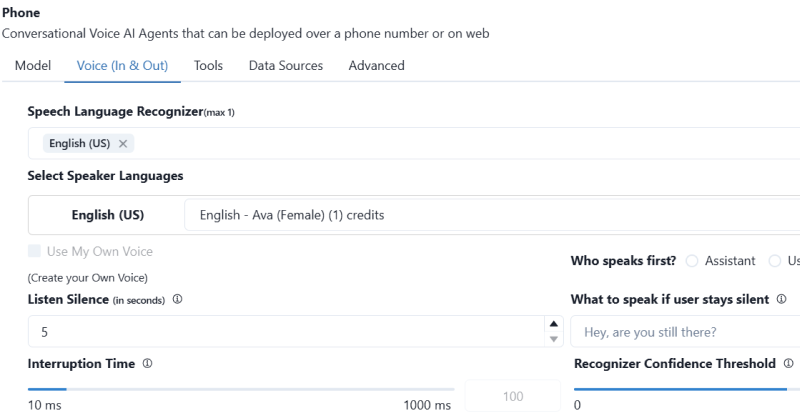Click the Create your Own Voice link
Screen dimensions: 800x418
click(x=88, y=277)
